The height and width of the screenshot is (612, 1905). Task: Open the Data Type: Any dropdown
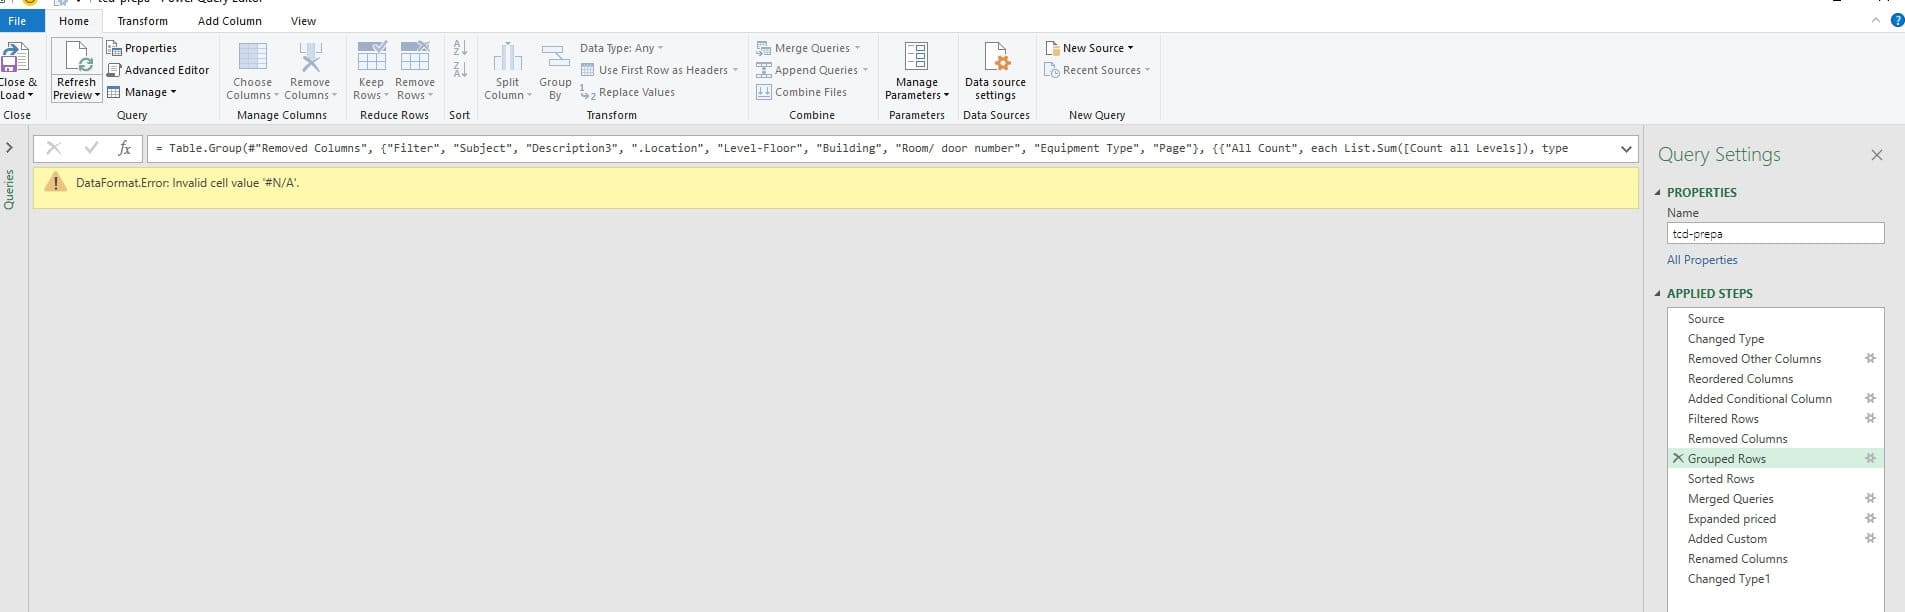621,48
